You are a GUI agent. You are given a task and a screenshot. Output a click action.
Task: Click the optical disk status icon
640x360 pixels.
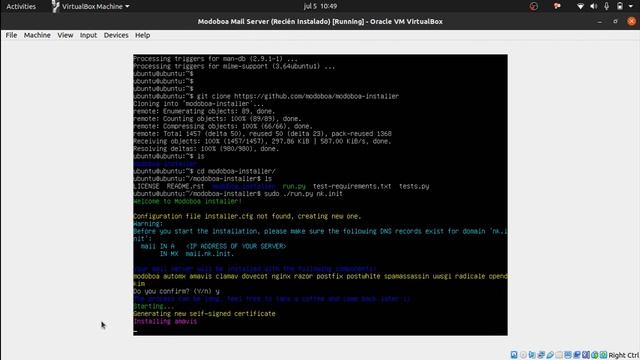pos(523,355)
